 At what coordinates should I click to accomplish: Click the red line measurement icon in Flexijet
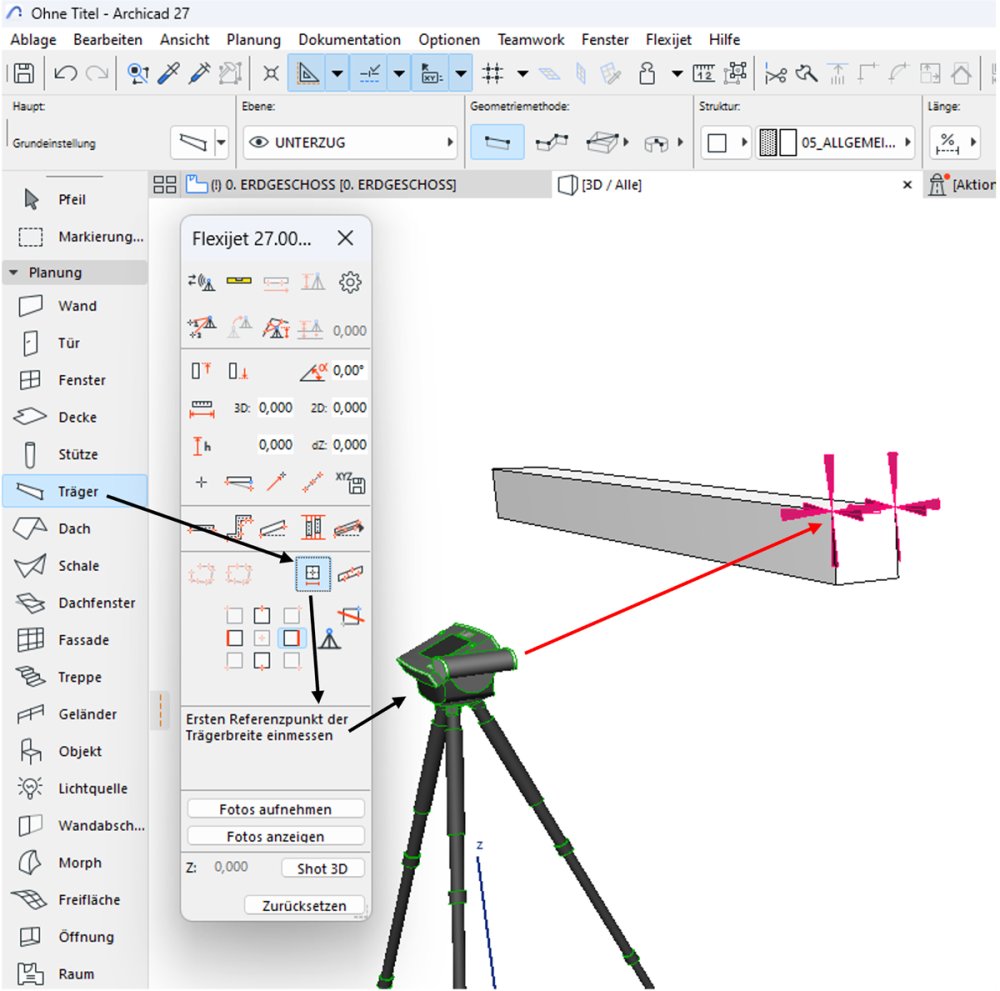click(276, 482)
